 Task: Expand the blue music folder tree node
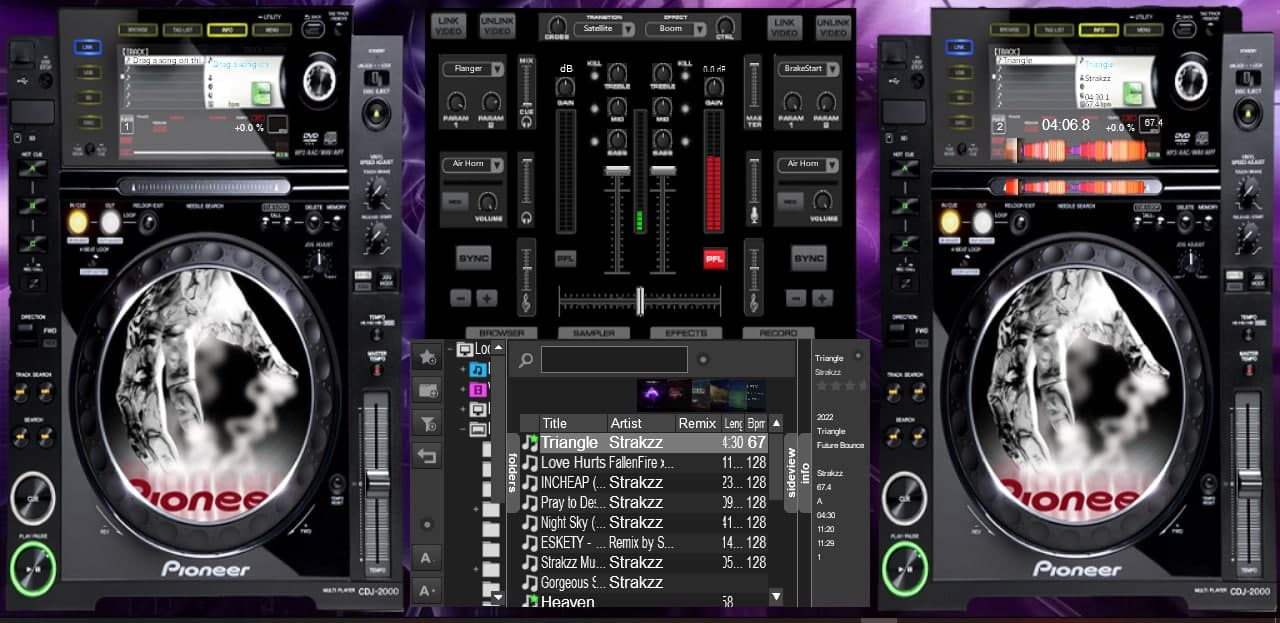[x=463, y=369]
